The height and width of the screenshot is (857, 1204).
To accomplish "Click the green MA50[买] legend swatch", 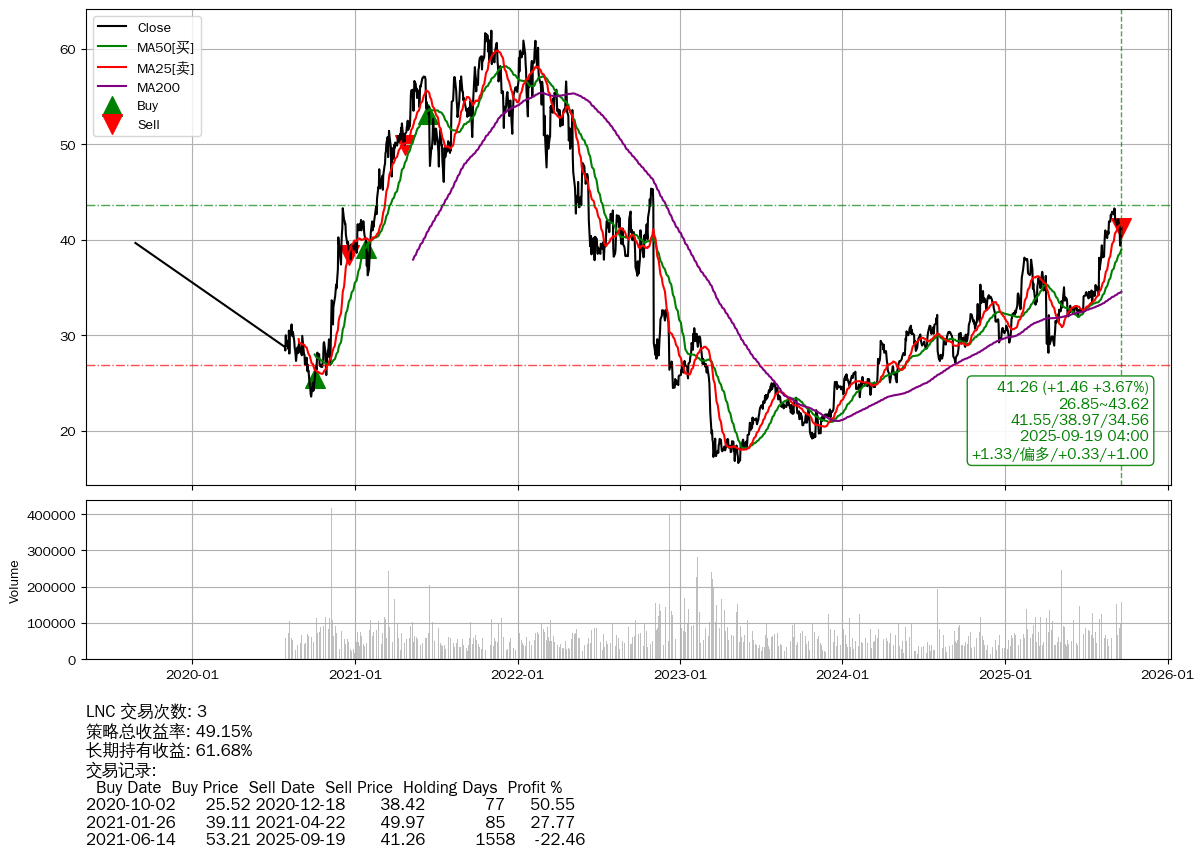I will coord(113,48).
